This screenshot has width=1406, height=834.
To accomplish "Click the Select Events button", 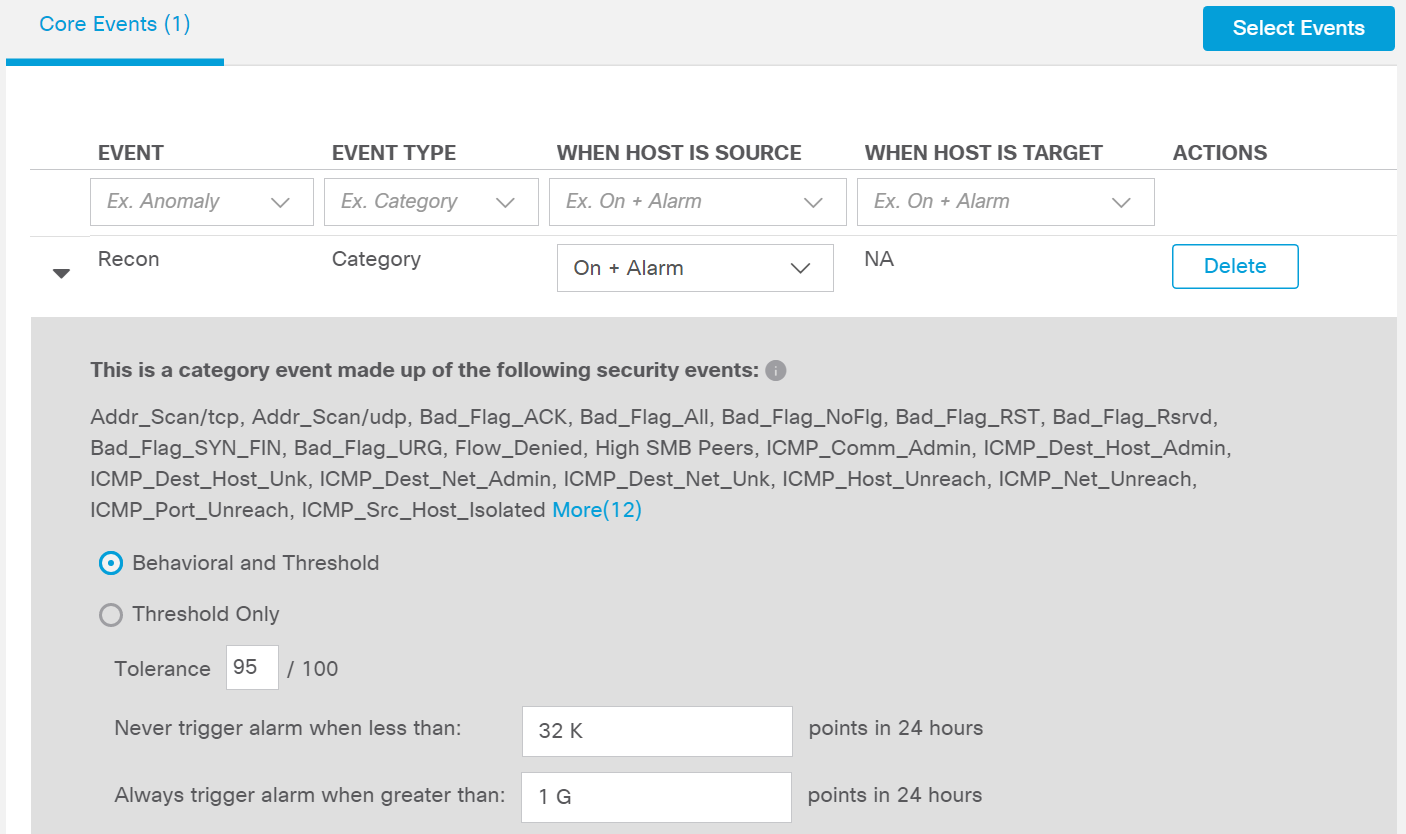I will tap(1298, 28).
